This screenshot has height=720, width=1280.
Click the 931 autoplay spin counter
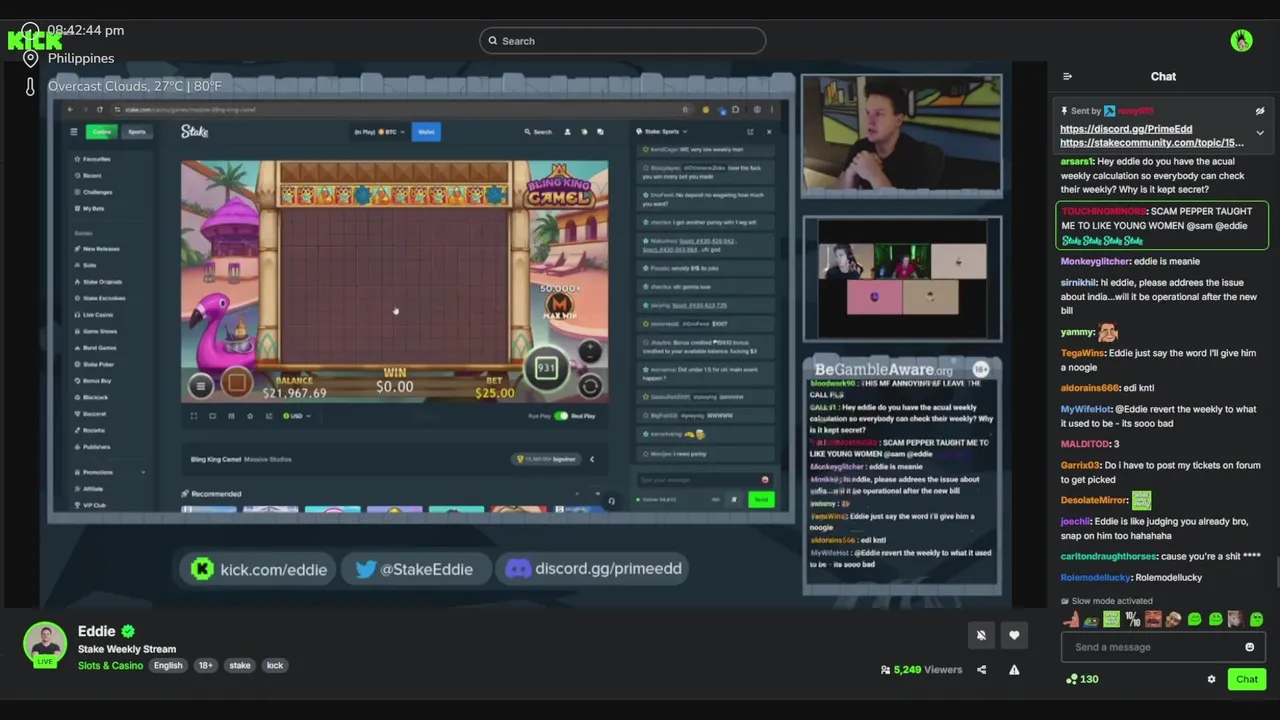546,368
